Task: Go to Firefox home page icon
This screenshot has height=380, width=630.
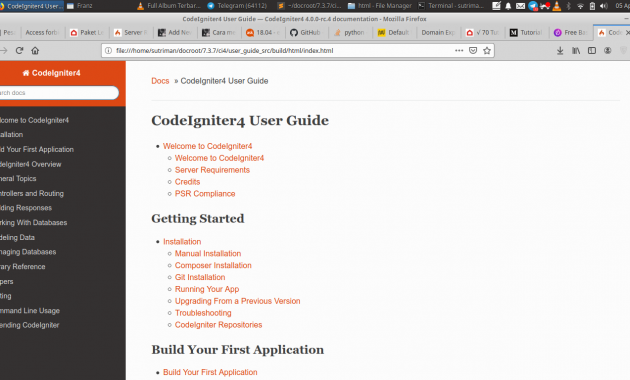Action: (x=35, y=51)
